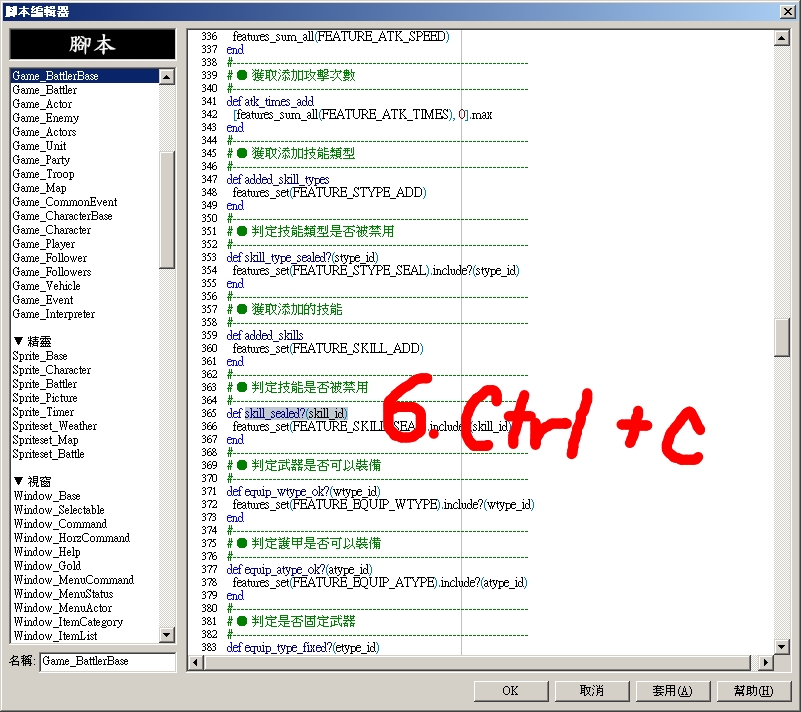Image resolution: width=801 pixels, height=712 pixels.
Task: Confirm with the OK button
Action: click(x=510, y=691)
